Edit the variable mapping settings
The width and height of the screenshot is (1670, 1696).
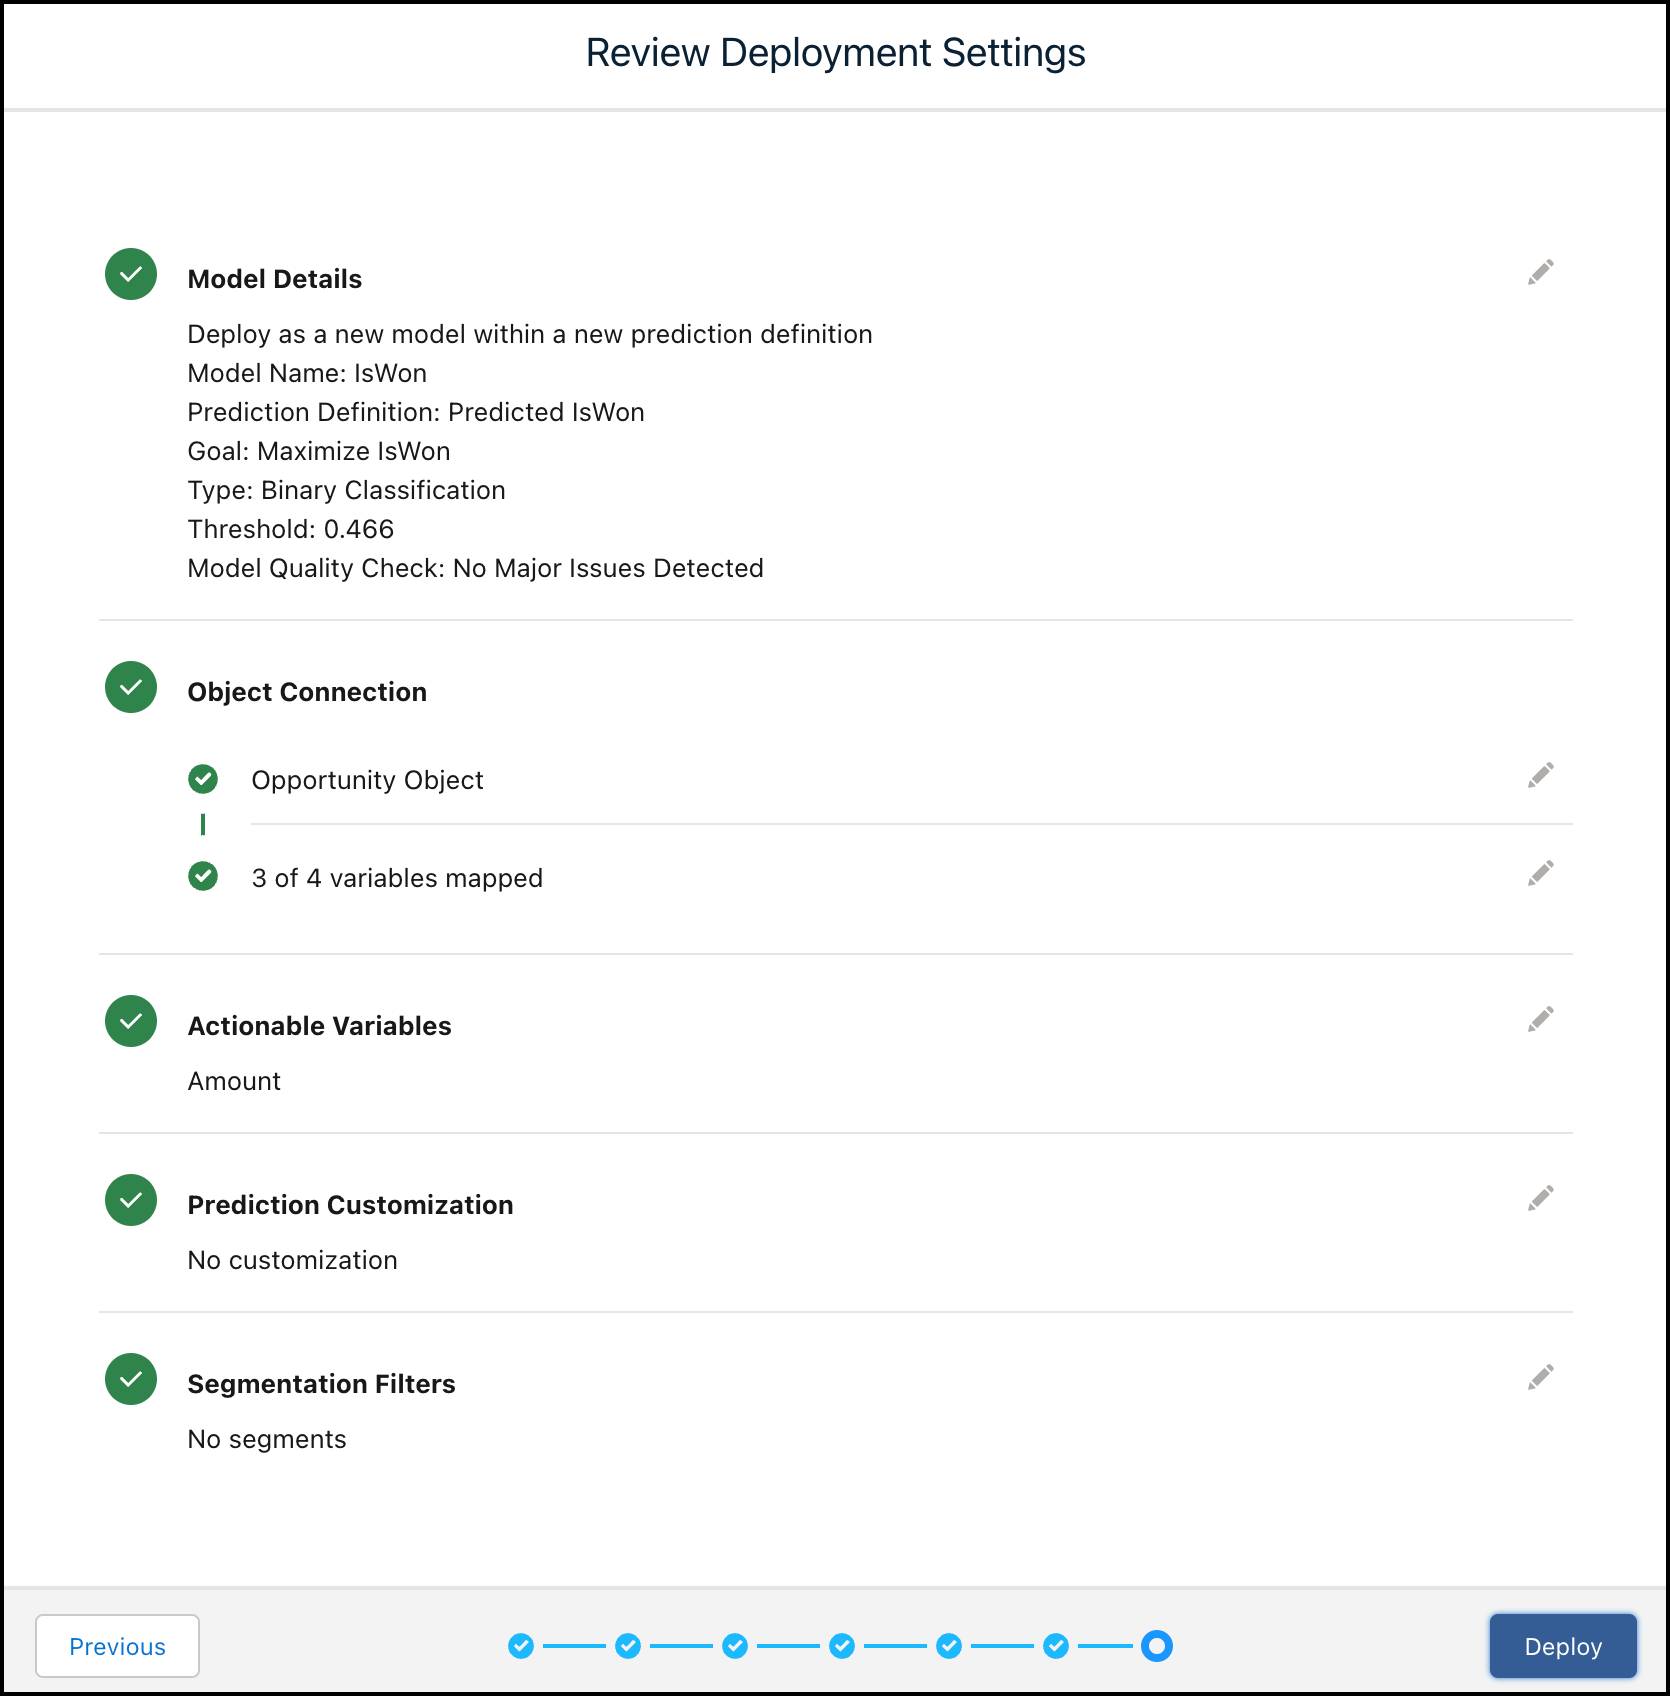pyautogui.click(x=1539, y=873)
